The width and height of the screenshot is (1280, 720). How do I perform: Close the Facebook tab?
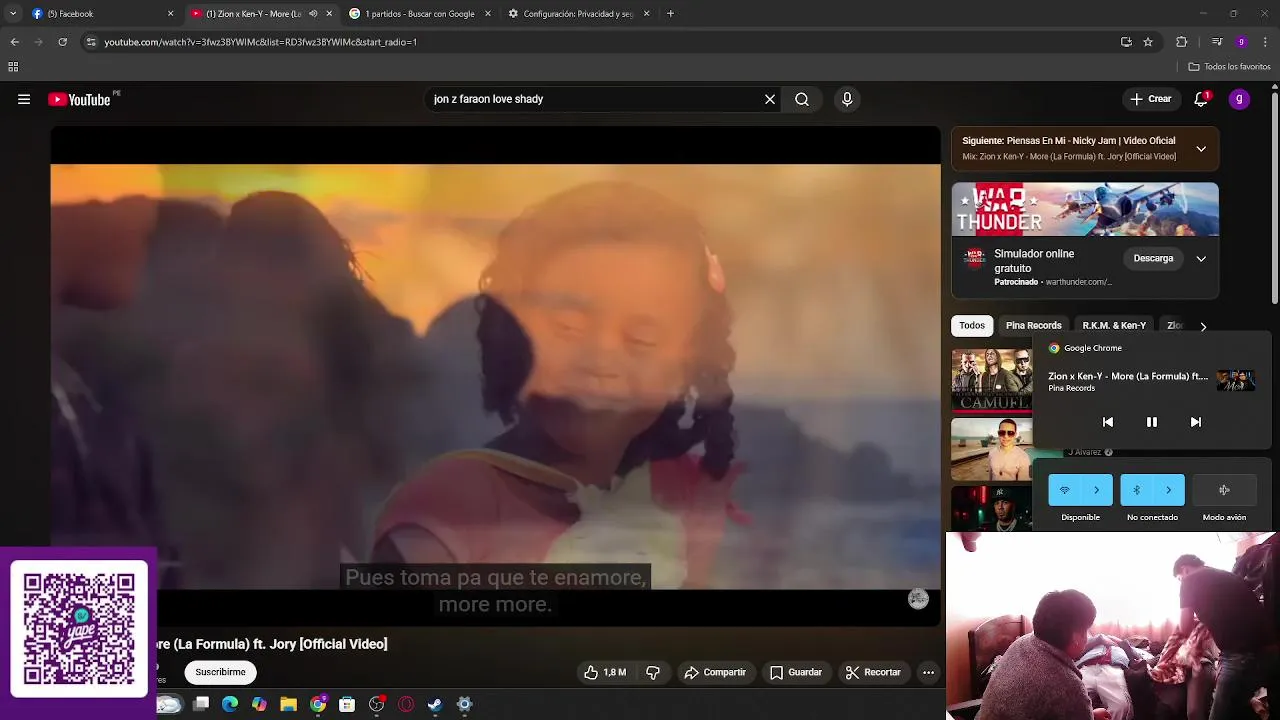click(x=170, y=14)
